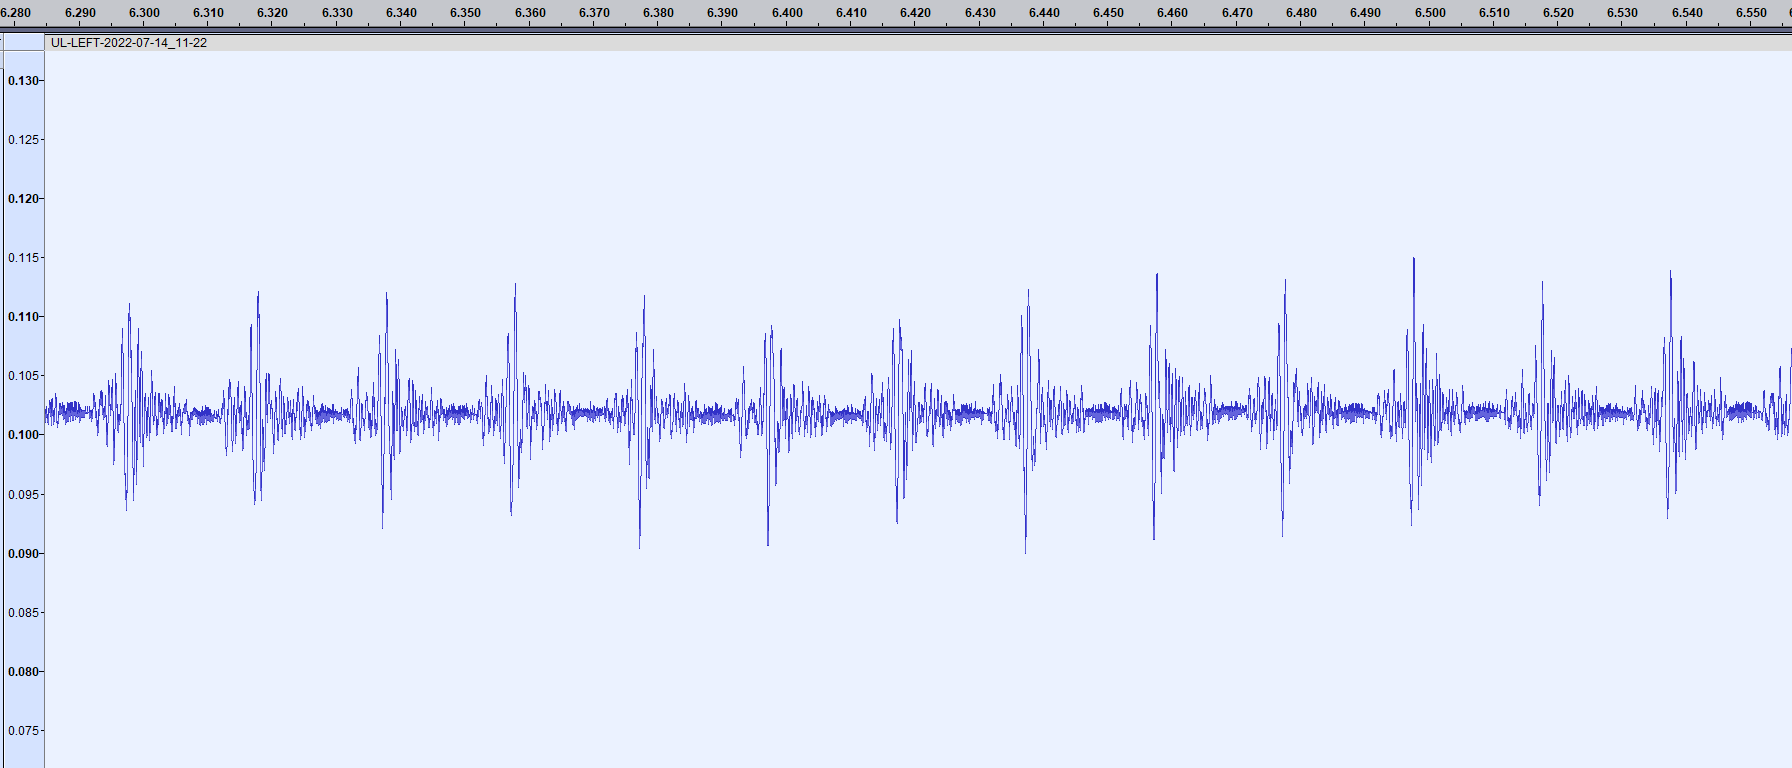Click the 0.090 value on the vertical scale
Viewport: 1792px width, 768px height.
tap(24, 554)
